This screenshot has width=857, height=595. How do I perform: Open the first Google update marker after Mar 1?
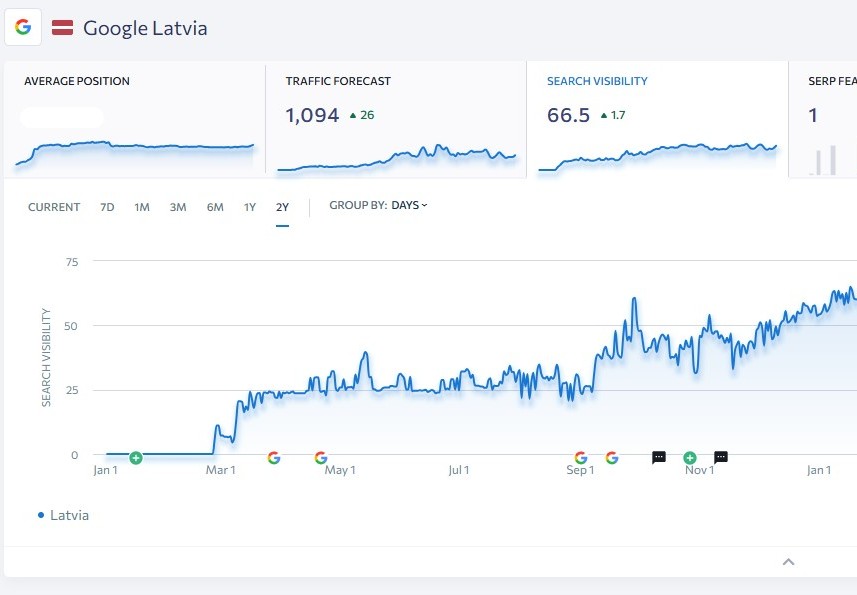(x=274, y=458)
